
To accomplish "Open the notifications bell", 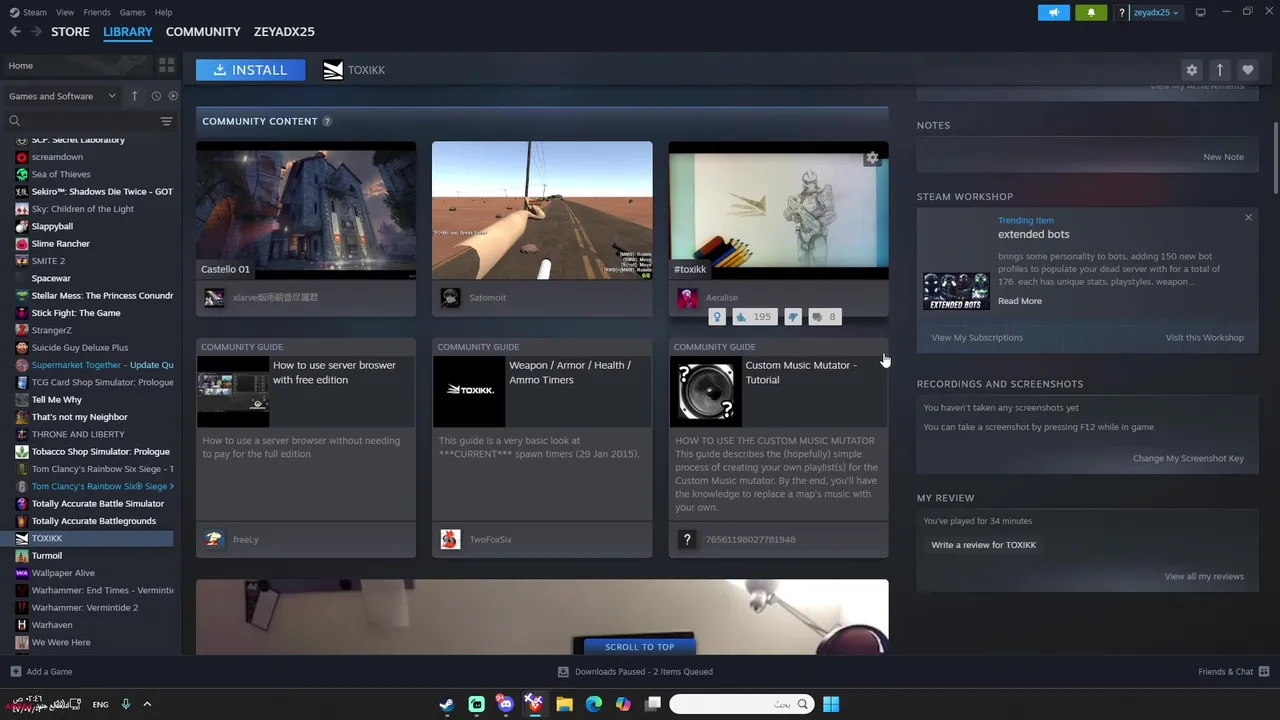I will click(1091, 12).
